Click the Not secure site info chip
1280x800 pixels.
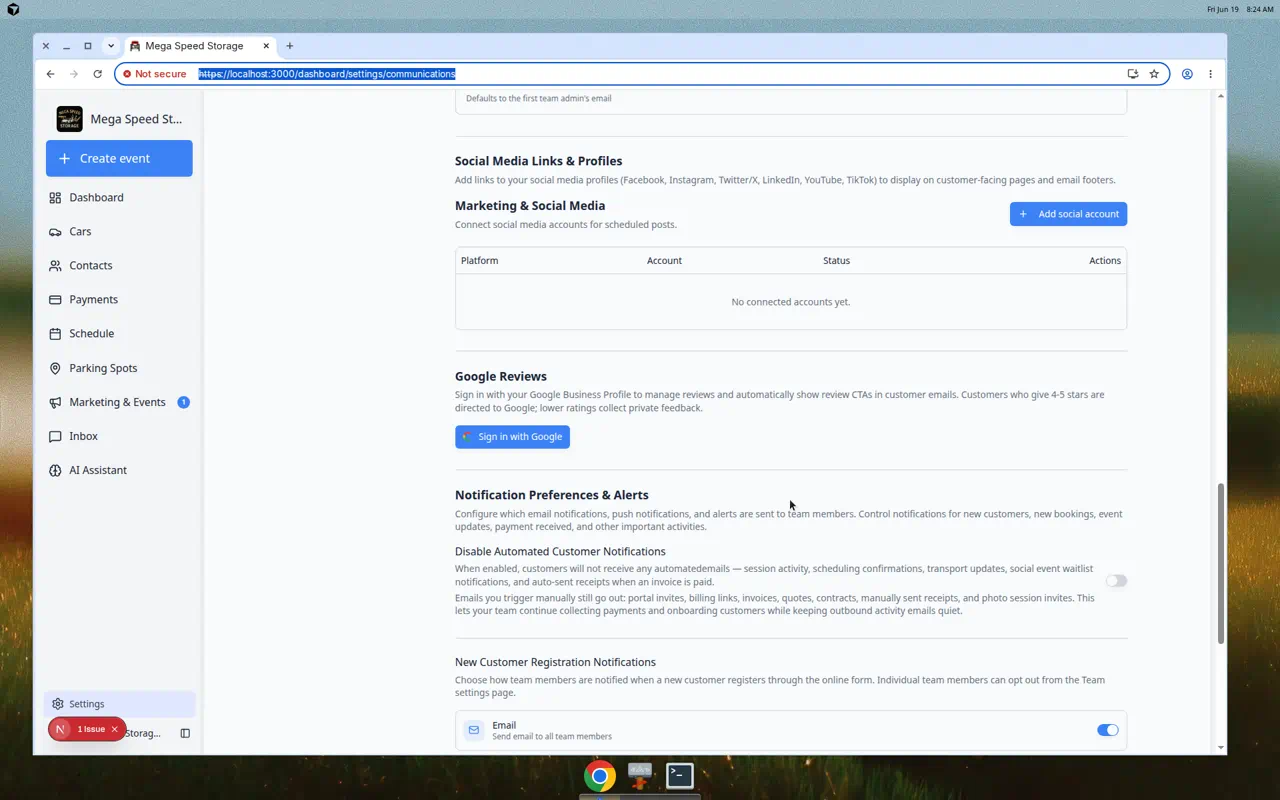(155, 74)
